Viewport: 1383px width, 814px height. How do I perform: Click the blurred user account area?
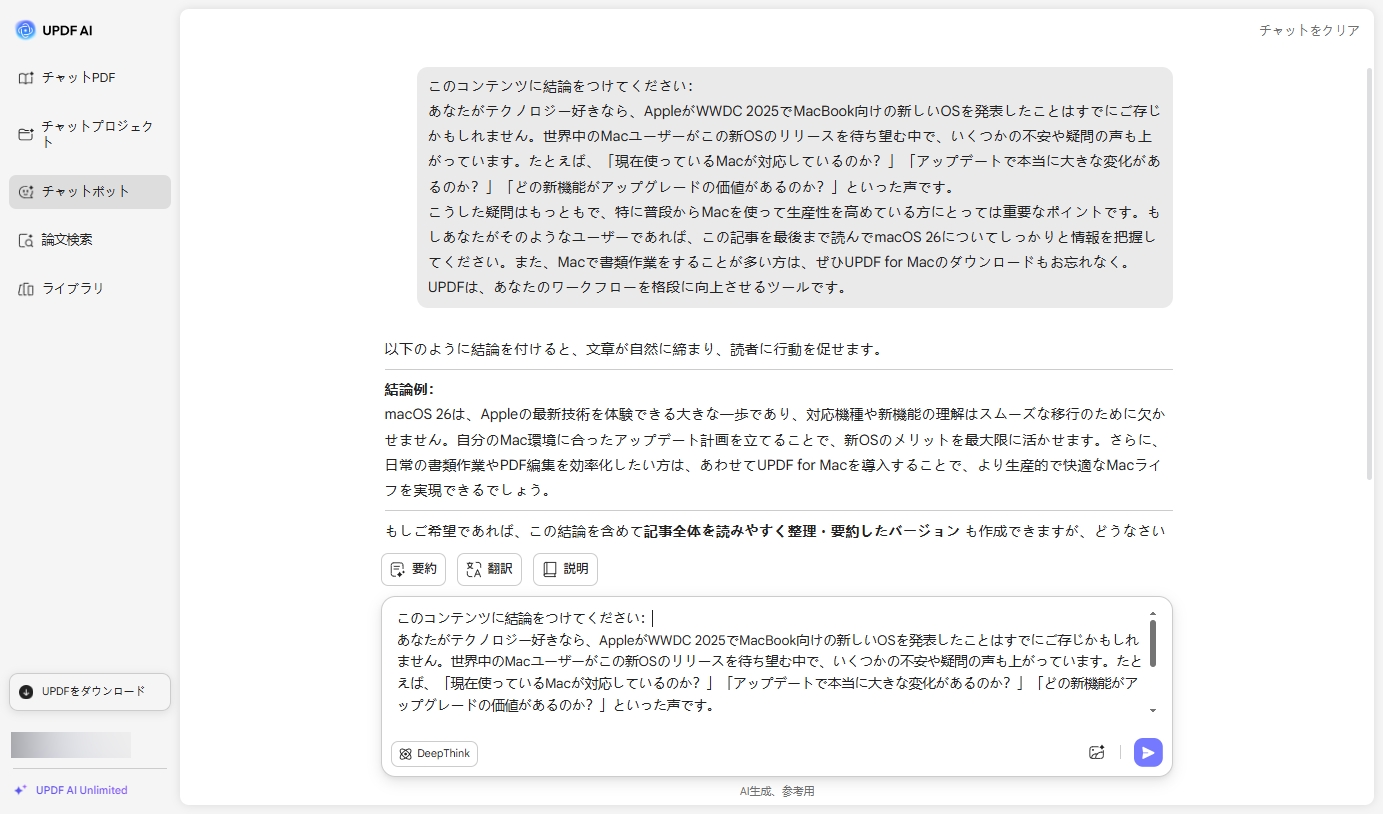tap(71, 745)
